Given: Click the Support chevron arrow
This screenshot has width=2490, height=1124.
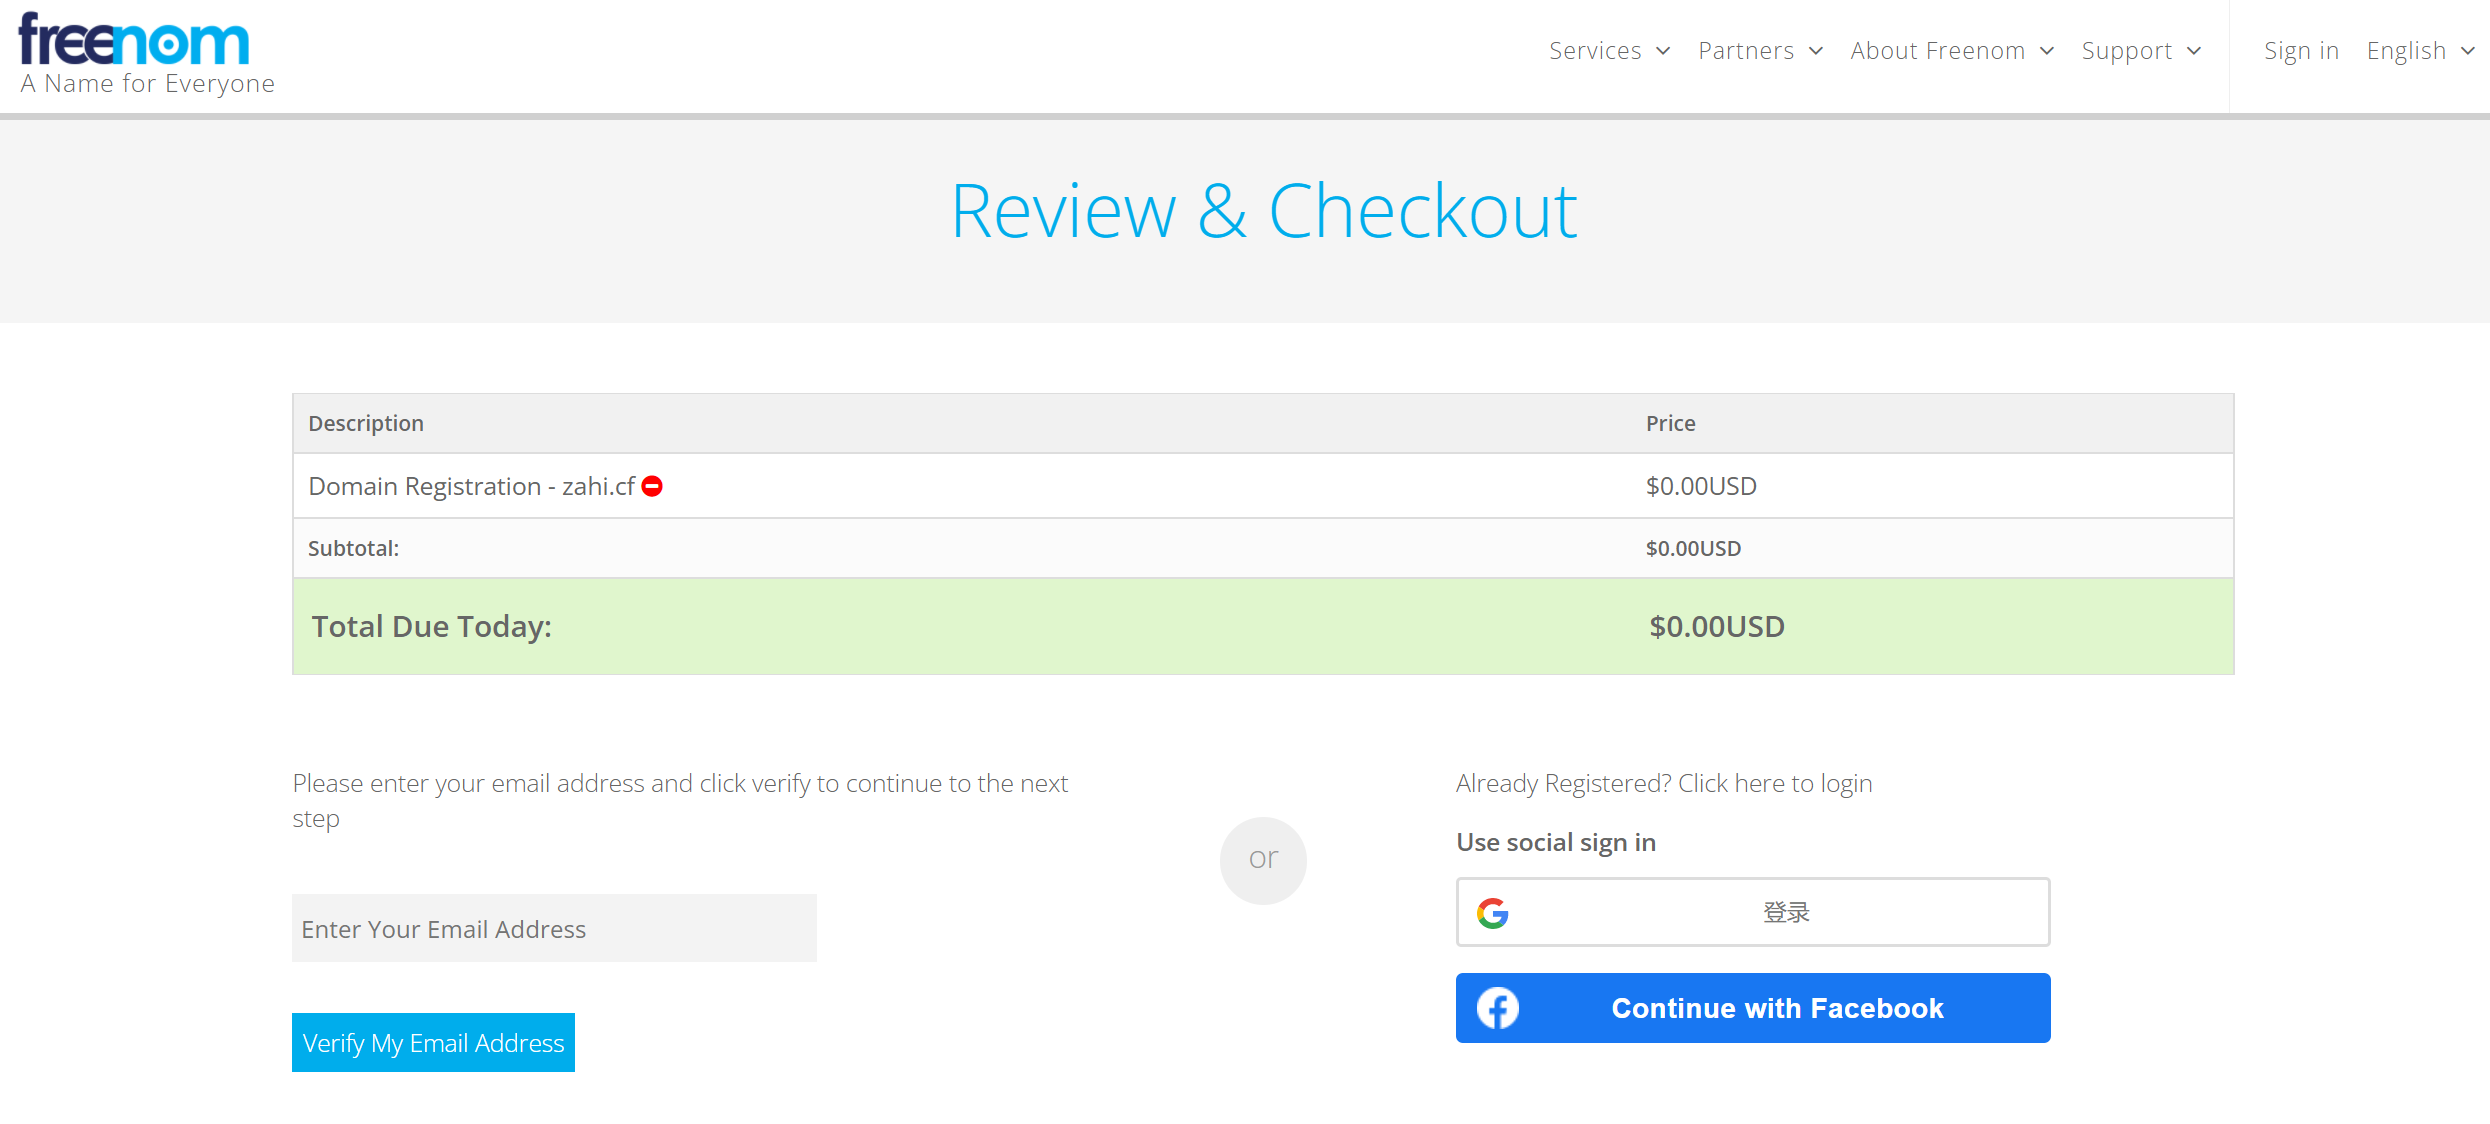Looking at the screenshot, I should [2194, 51].
